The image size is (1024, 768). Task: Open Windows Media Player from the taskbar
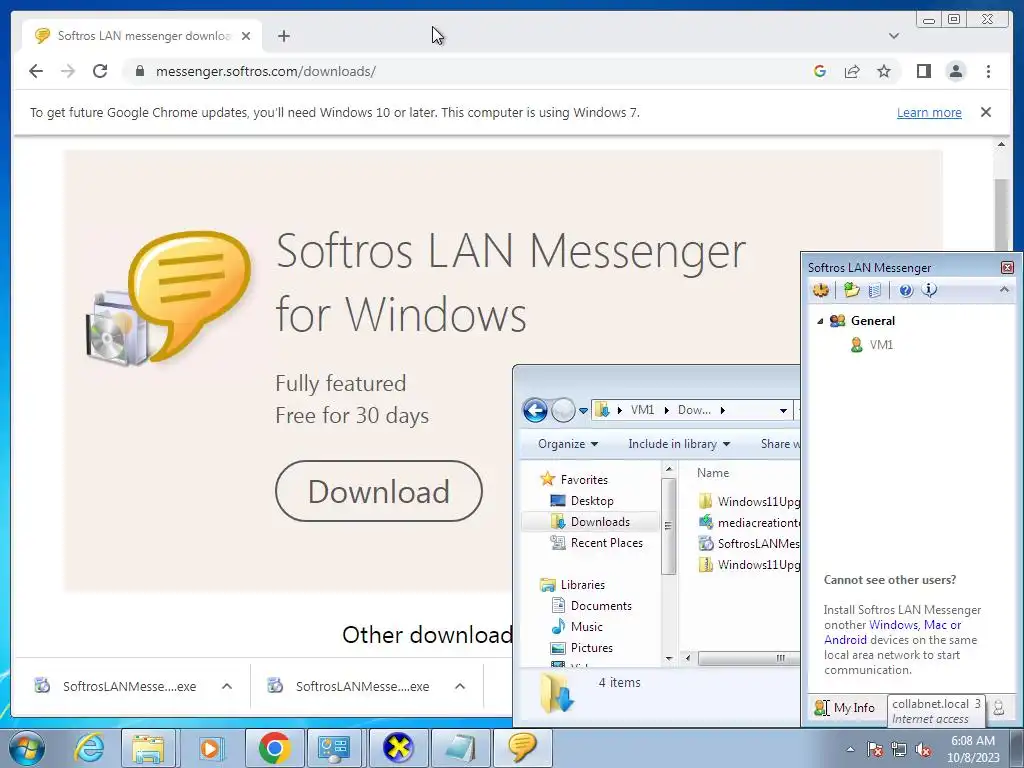tap(210, 748)
